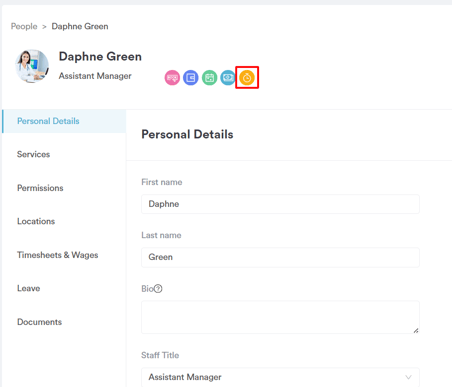Click the Daphne Green breadcrumb text

pyautogui.click(x=80, y=26)
